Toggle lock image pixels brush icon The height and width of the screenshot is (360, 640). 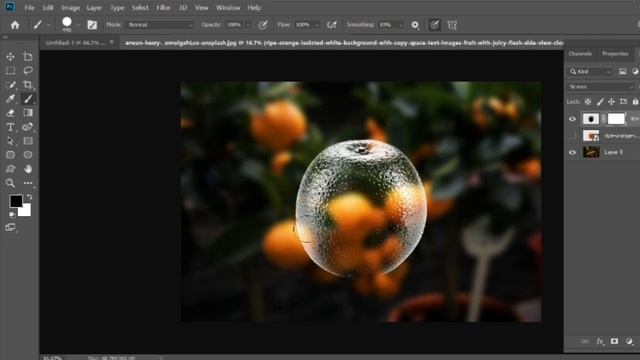pyautogui.click(x=600, y=102)
